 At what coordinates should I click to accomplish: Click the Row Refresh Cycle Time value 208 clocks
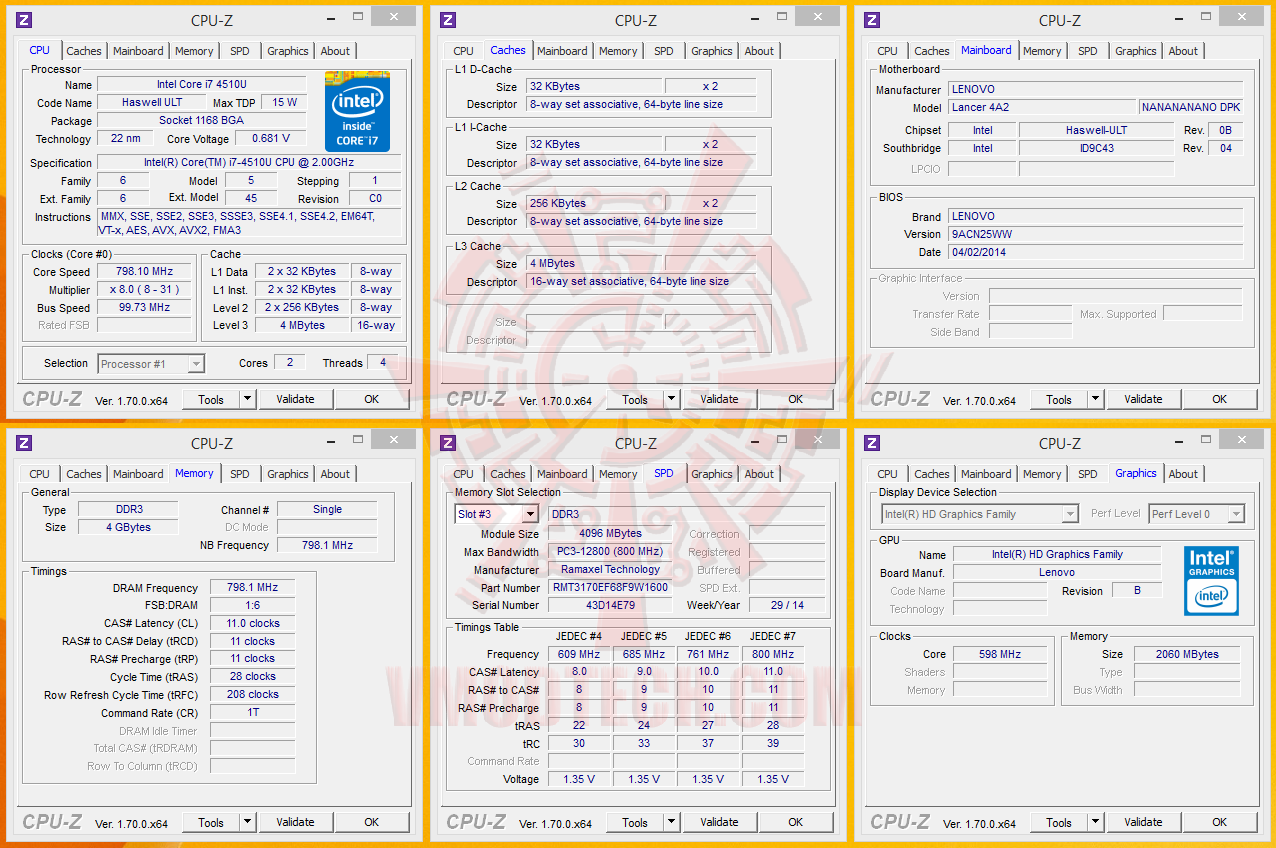252,694
